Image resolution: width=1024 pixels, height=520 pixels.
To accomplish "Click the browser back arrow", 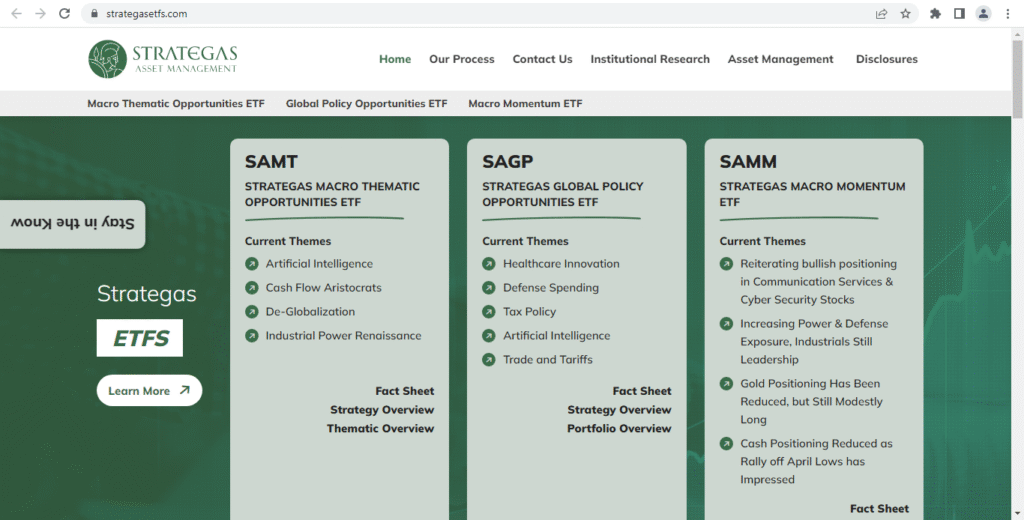I will pyautogui.click(x=16, y=14).
